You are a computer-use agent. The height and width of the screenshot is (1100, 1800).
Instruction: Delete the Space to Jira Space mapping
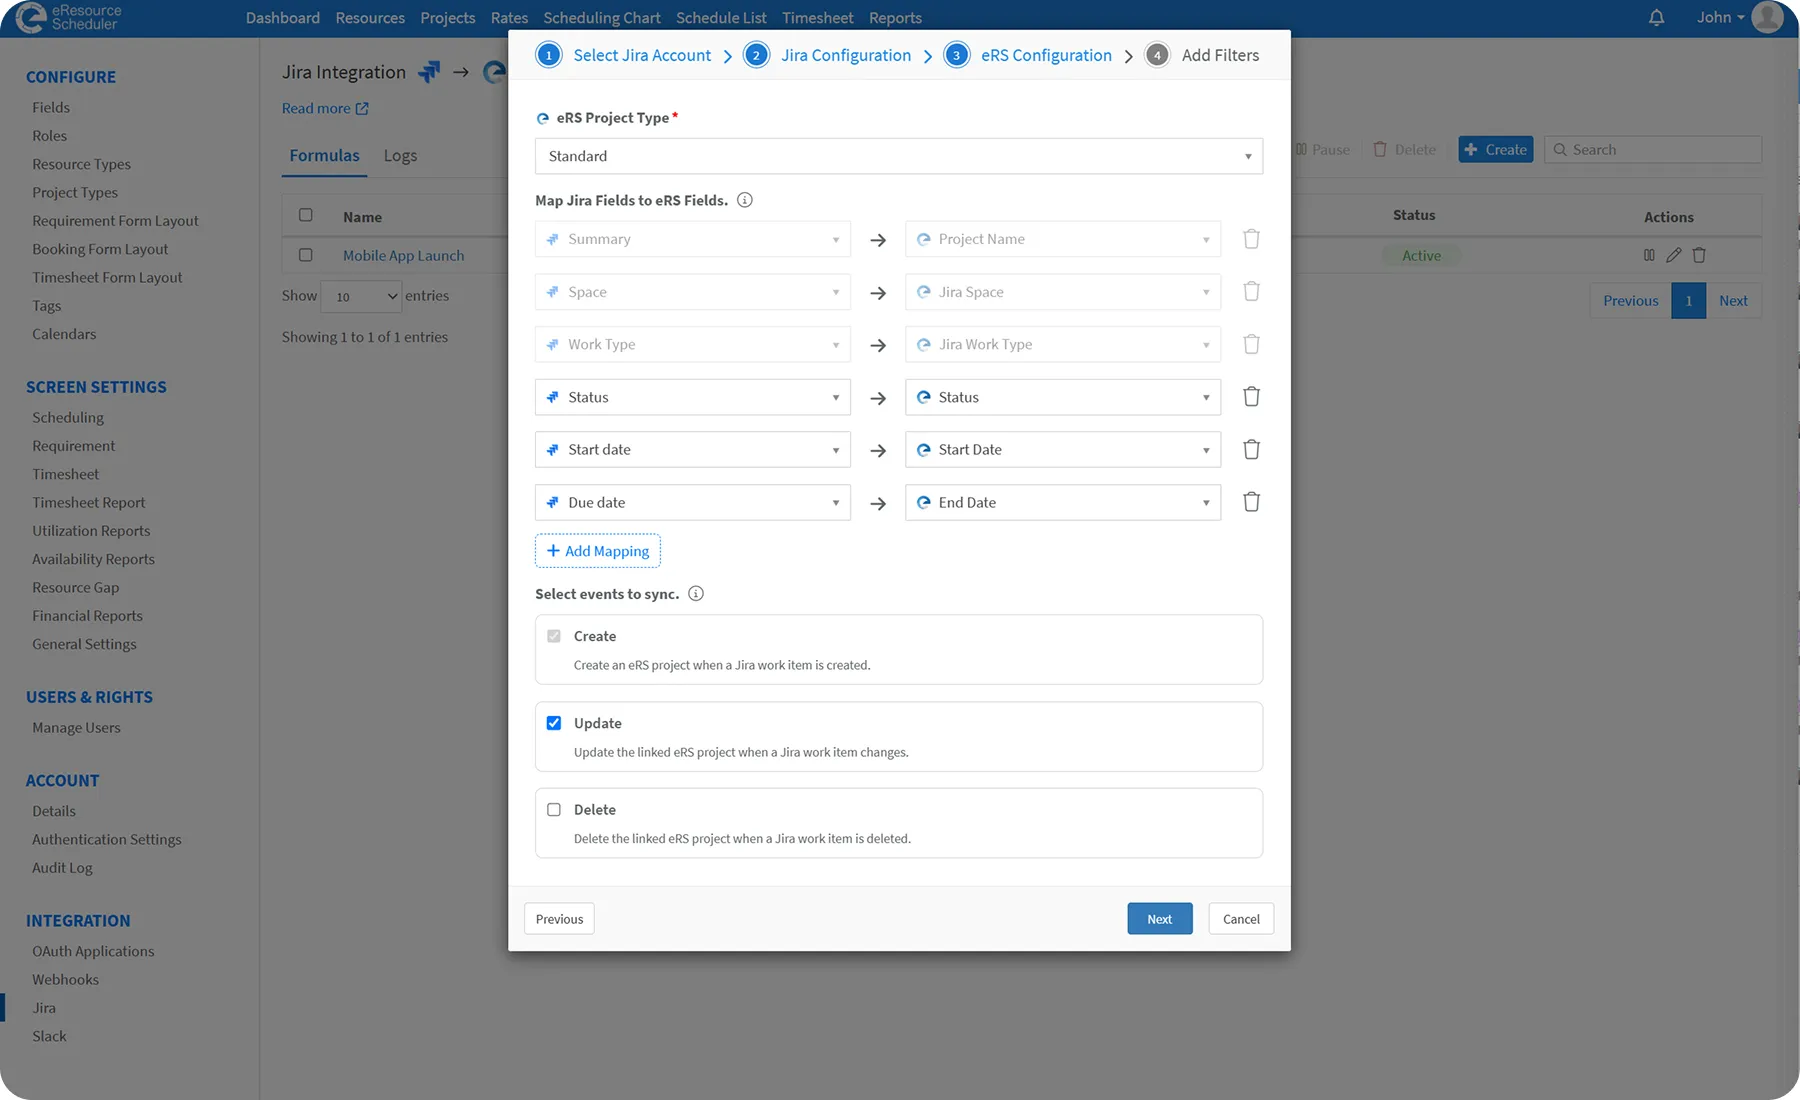coord(1251,292)
